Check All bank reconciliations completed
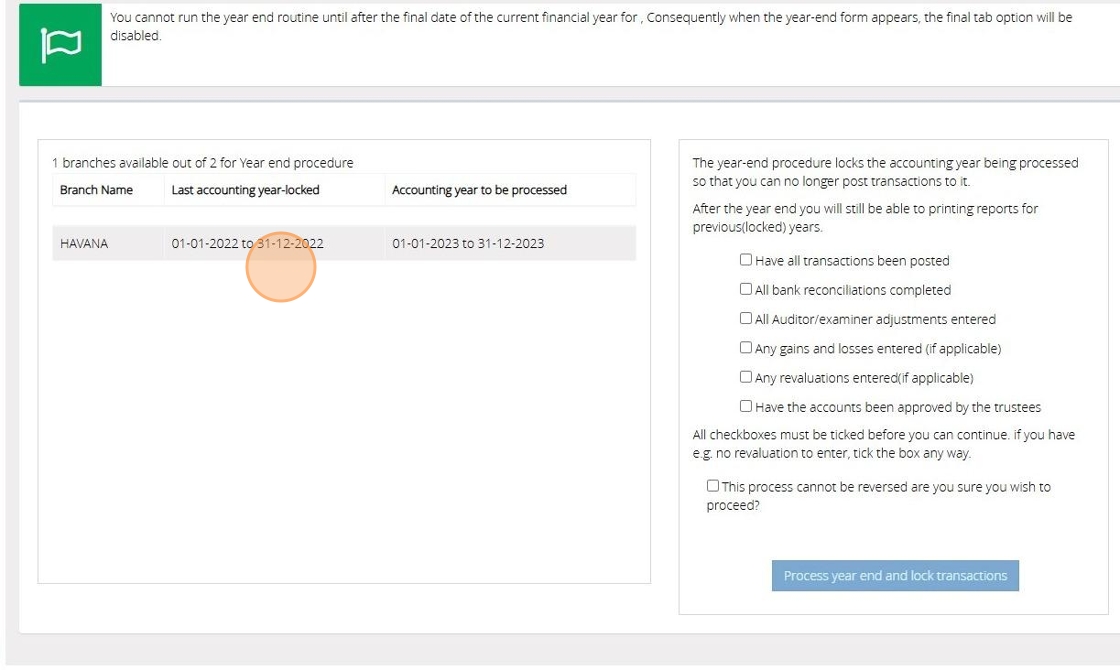 746,289
